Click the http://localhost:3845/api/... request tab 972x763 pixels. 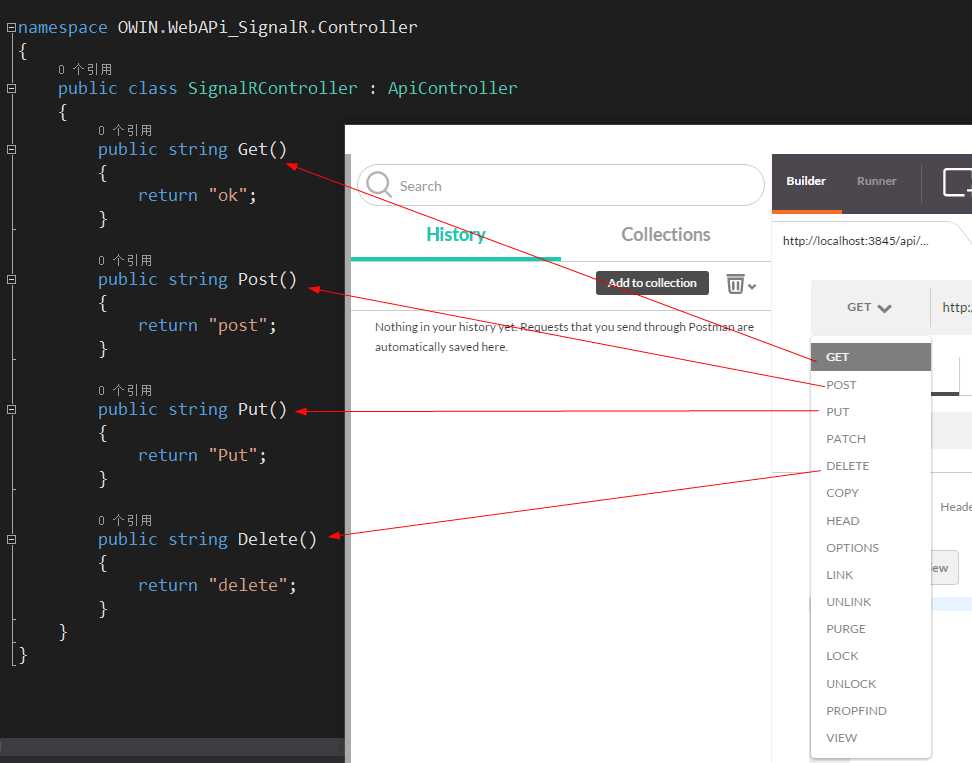[855, 241]
